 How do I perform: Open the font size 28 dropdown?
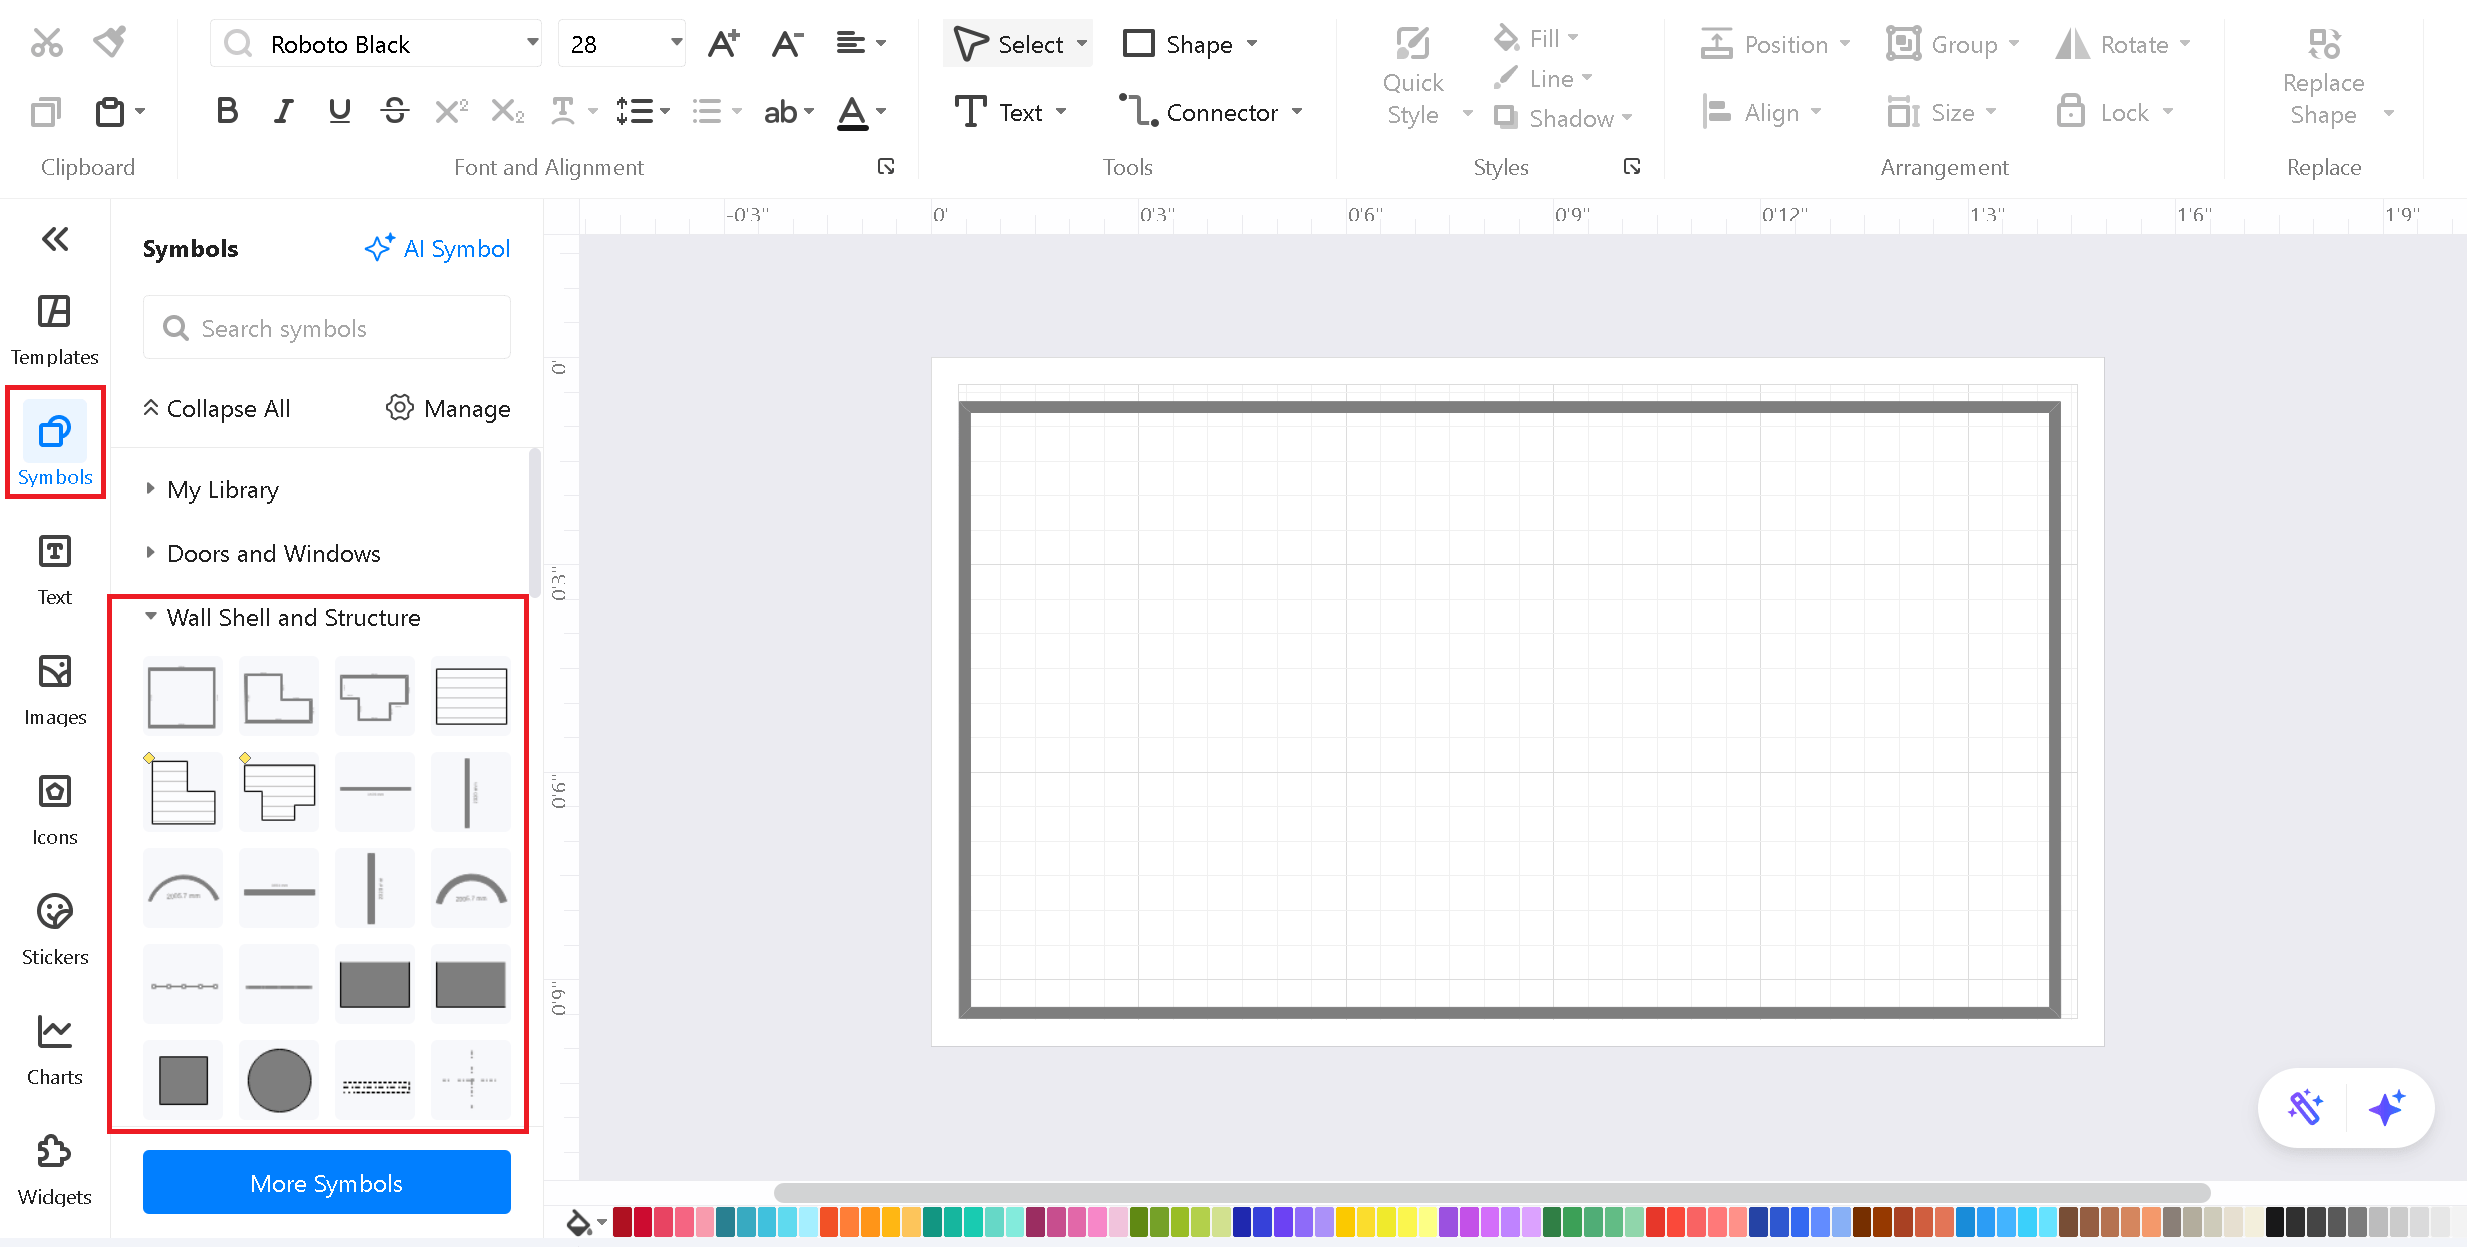pos(676,43)
